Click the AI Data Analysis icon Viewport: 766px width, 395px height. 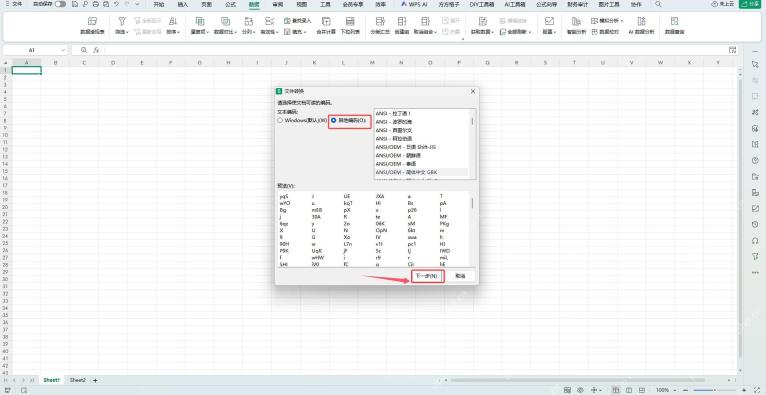(641, 21)
